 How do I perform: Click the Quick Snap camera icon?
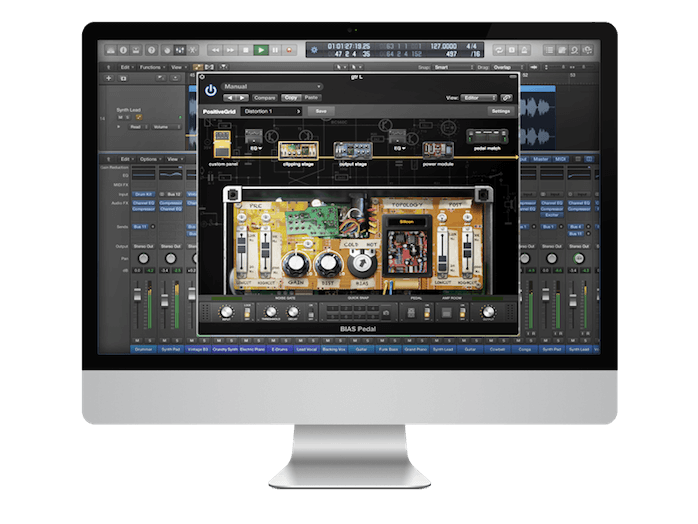386,313
